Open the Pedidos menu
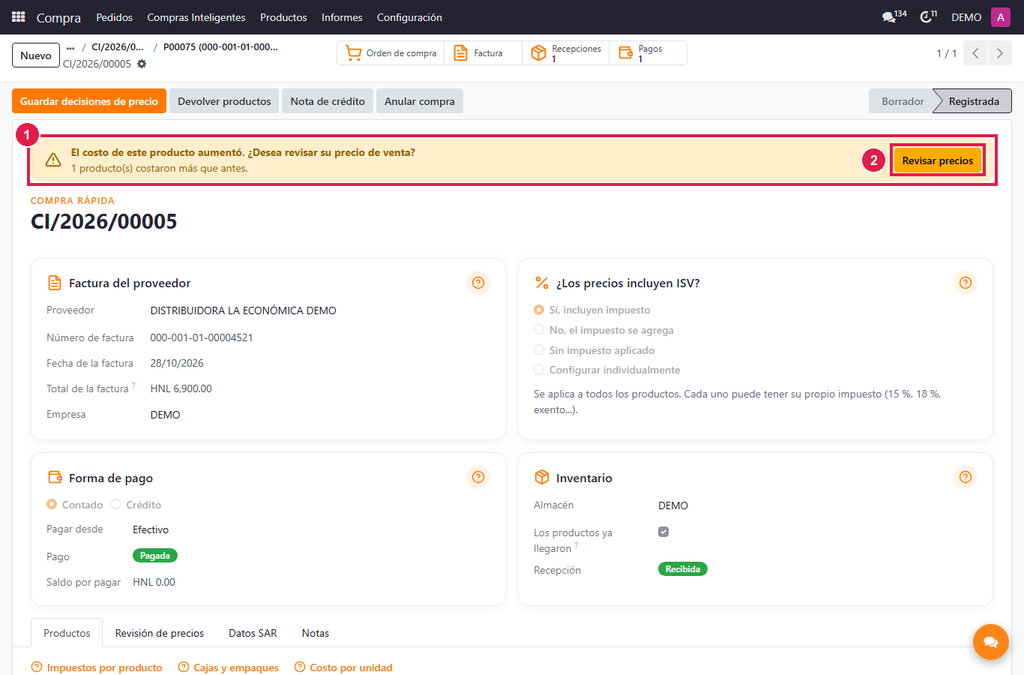1024x675 pixels. [x=114, y=17]
